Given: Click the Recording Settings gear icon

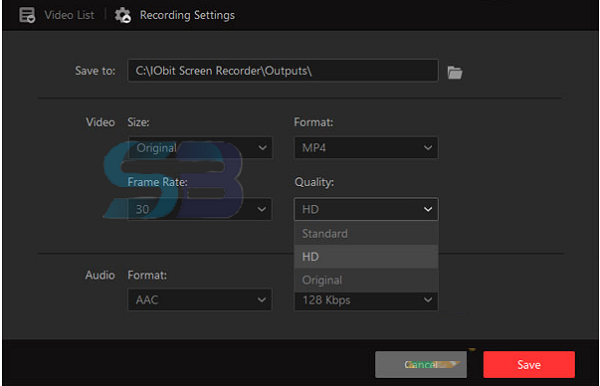Looking at the screenshot, I should (123, 15).
